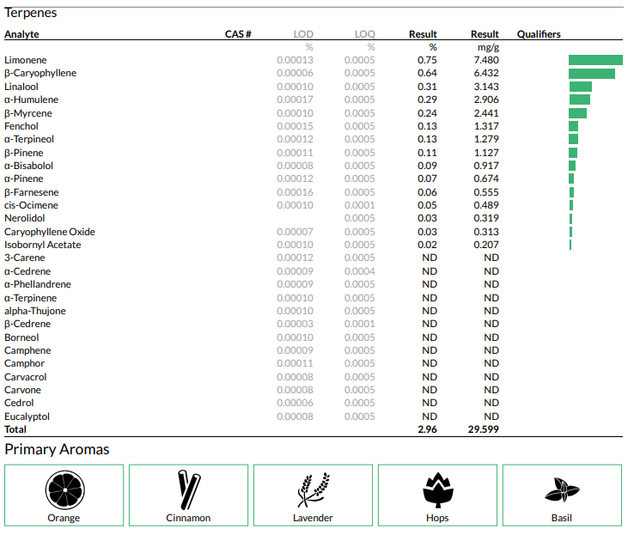
Task: Click the Analyte column header
Action: [x=22, y=34]
